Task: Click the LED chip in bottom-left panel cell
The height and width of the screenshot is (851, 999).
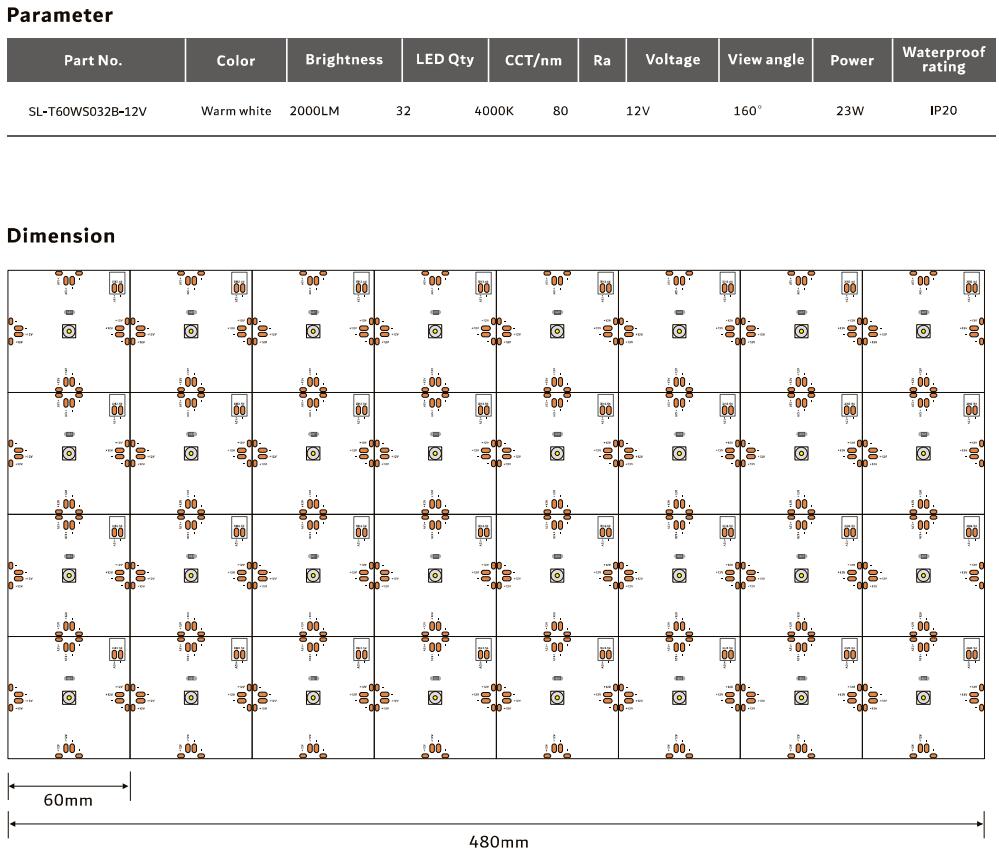Action: coord(69,697)
